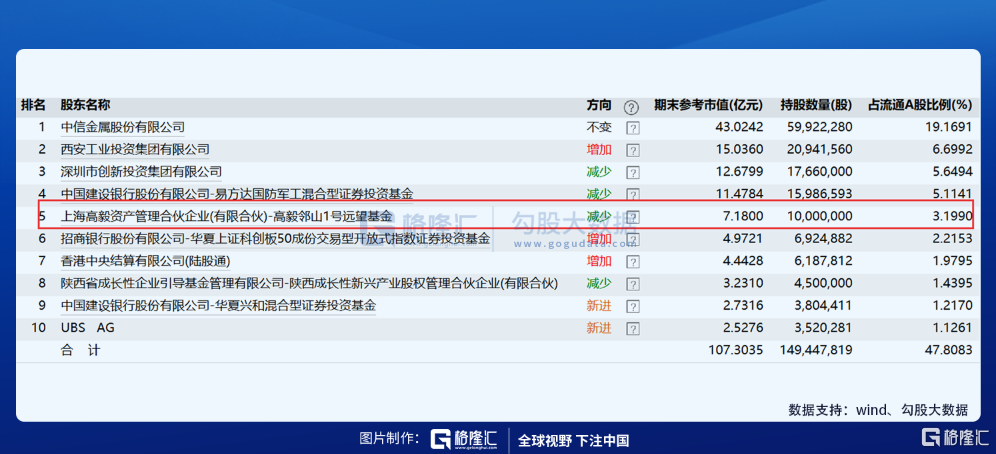Click the 格隆汇 logo in the bottom banner
The image size is (996, 454).
coord(464,439)
